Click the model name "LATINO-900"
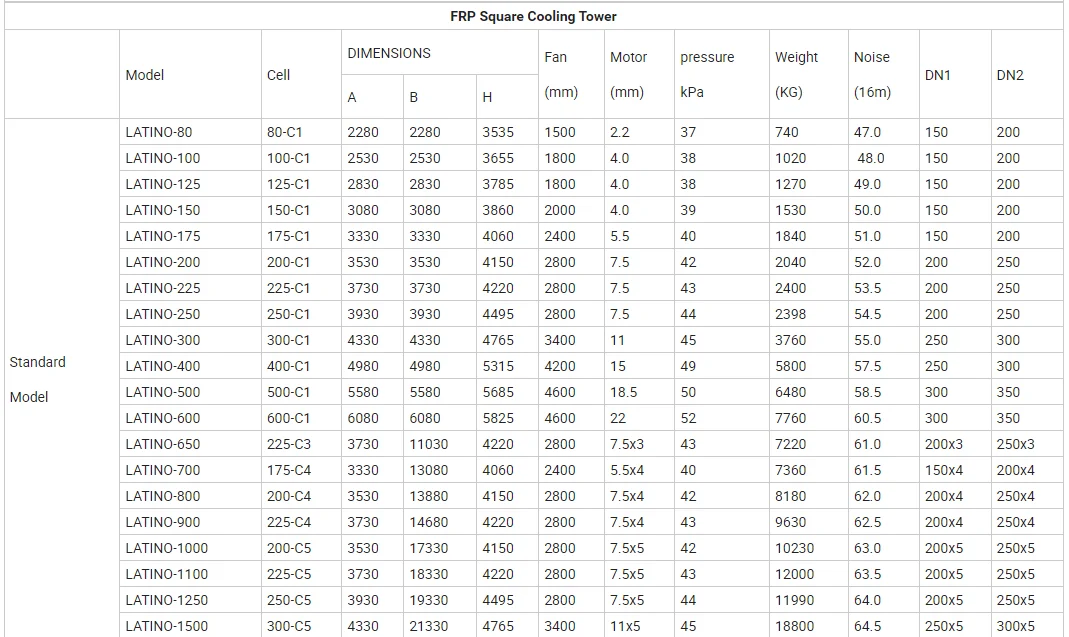This screenshot has width=1069, height=637. [x=163, y=522]
